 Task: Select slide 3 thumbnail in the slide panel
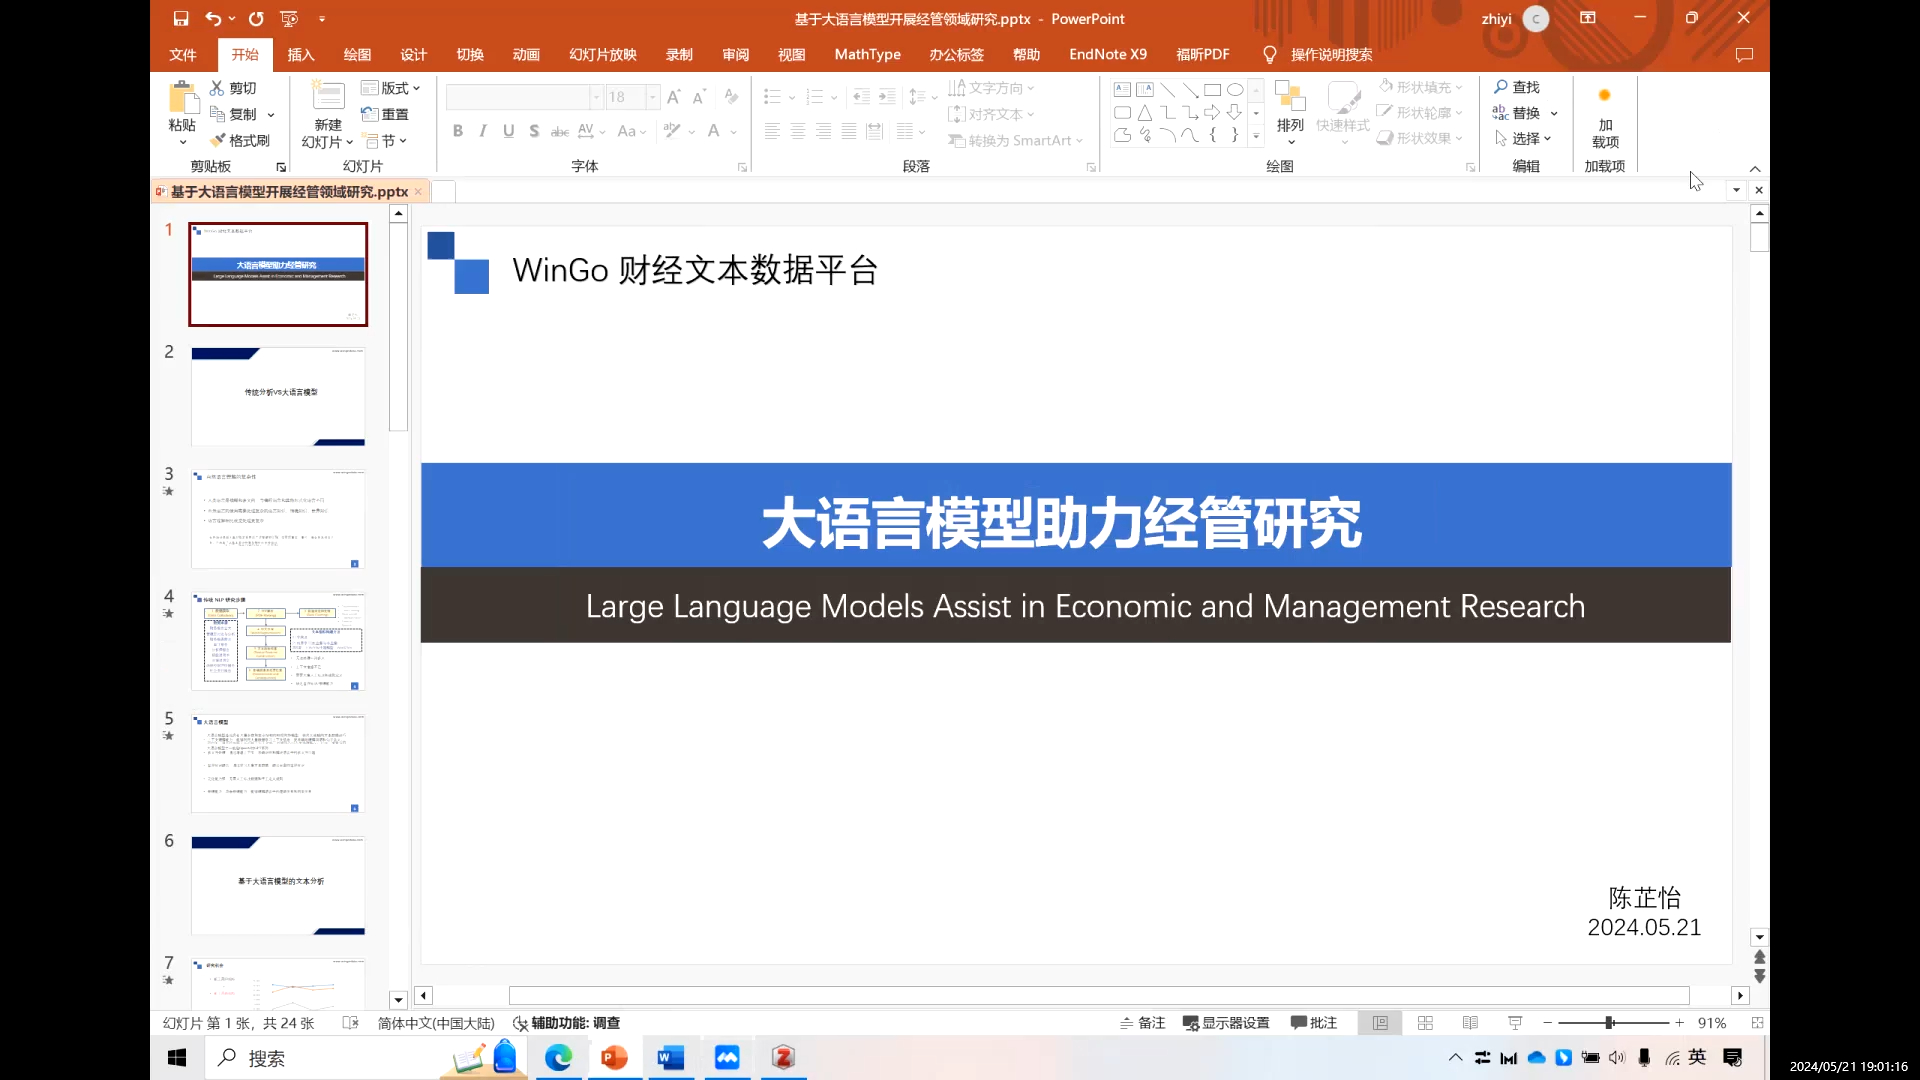(278, 518)
